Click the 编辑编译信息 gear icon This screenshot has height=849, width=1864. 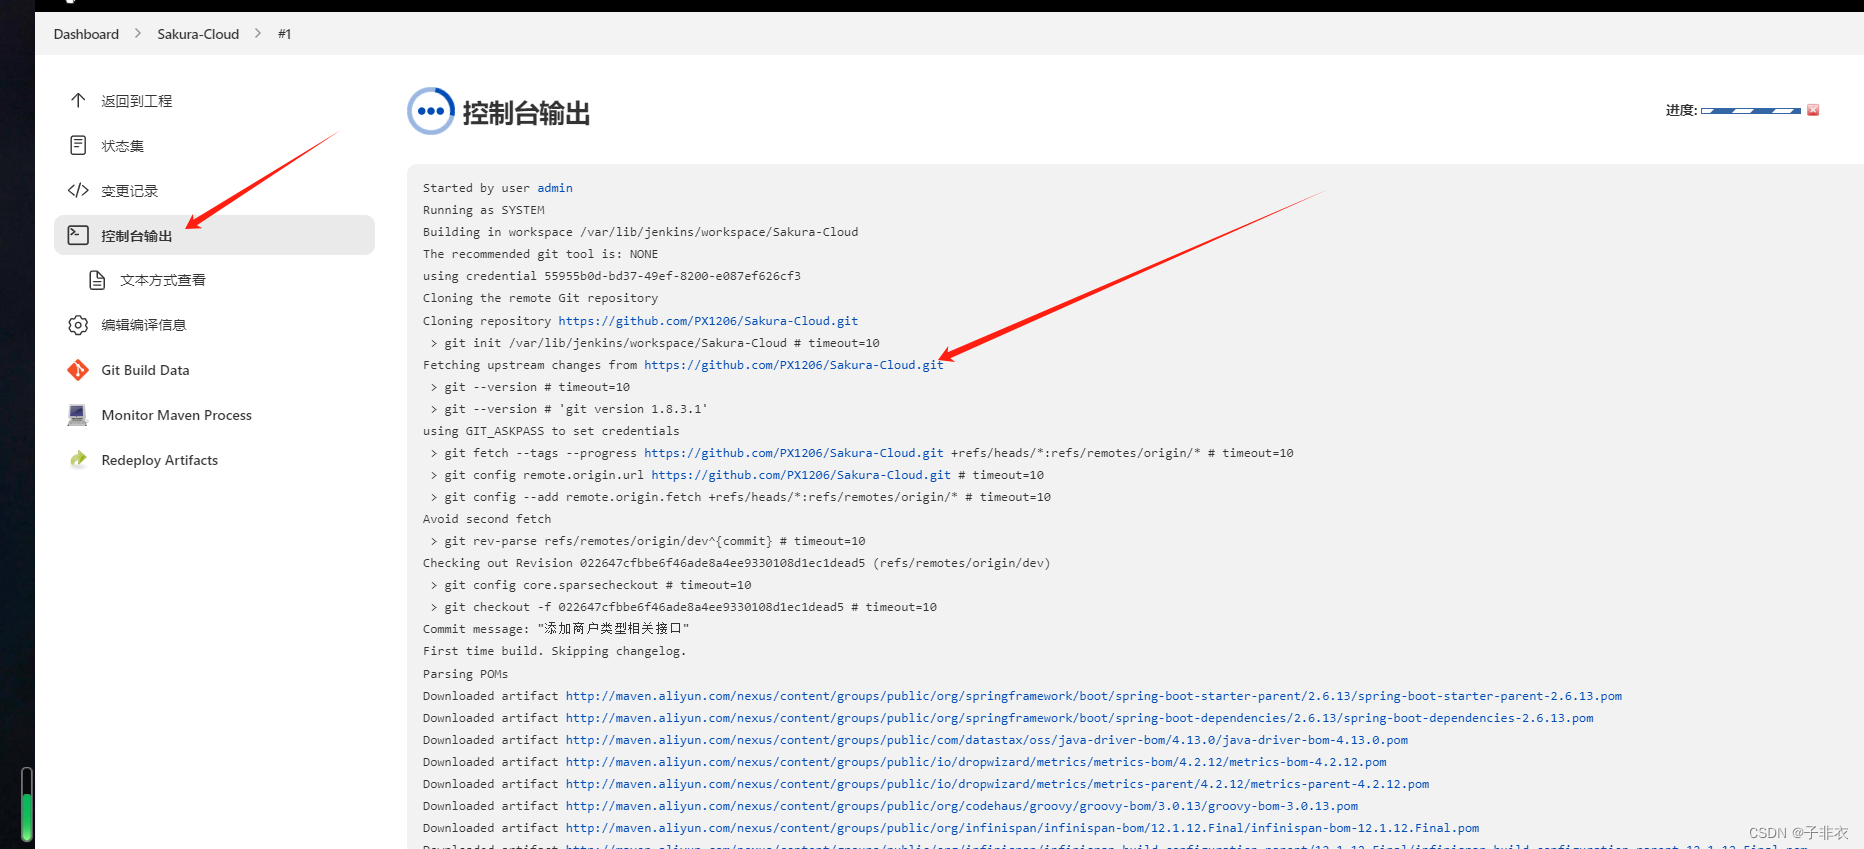tap(78, 325)
